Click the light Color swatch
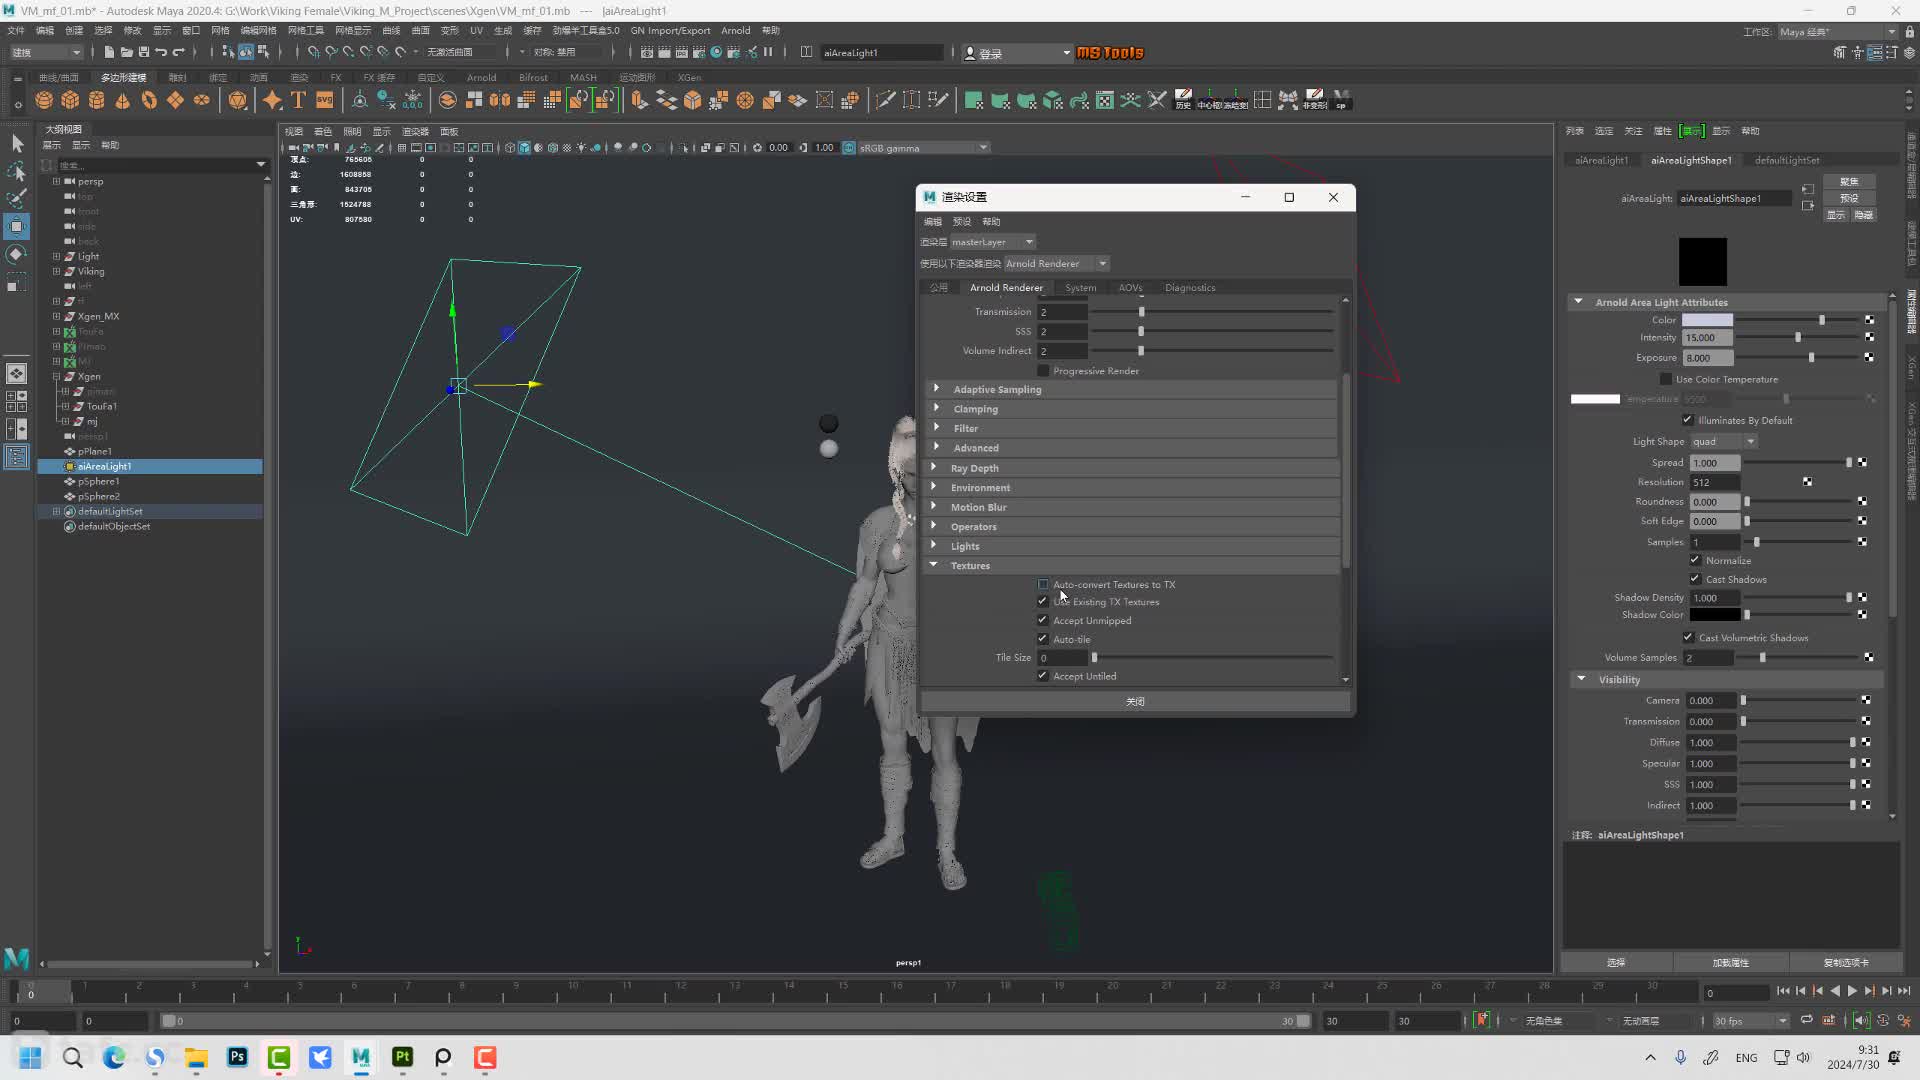This screenshot has width=1920, height=1080. pos(1707,320)
